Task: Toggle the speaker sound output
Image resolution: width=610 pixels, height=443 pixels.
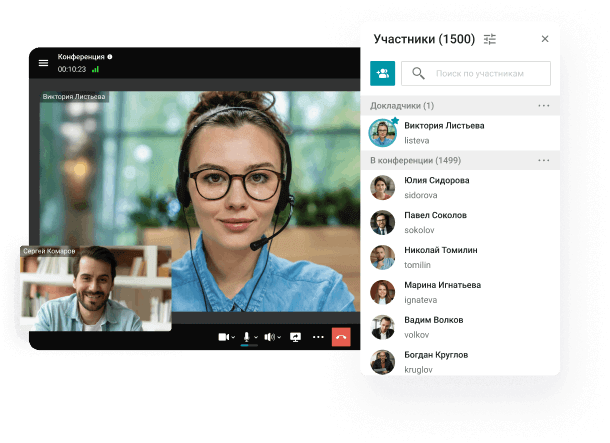Action: (x=268, y=337)
